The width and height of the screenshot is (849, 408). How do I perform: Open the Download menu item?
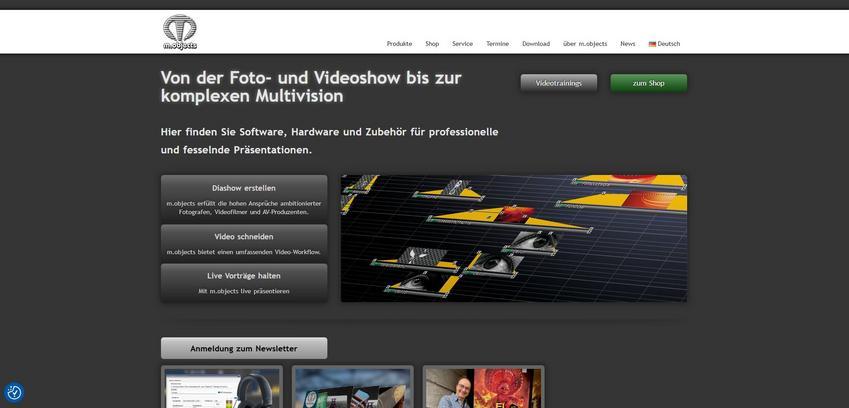[536, 44]
